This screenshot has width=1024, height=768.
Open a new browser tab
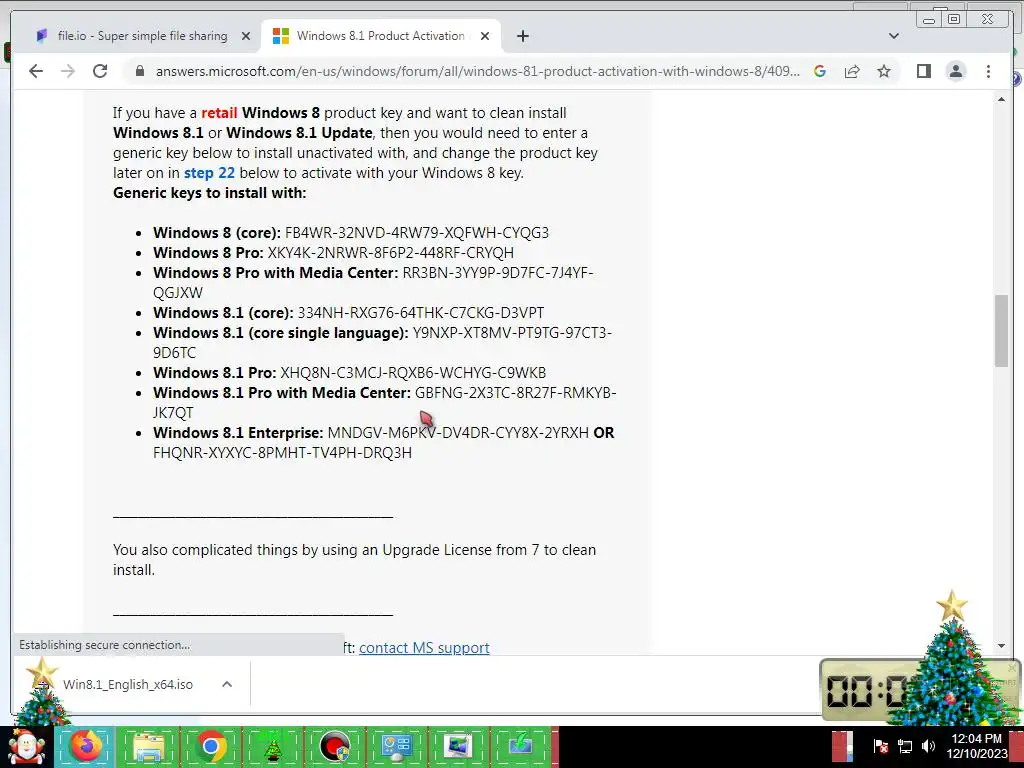click(x=522, y=36)
